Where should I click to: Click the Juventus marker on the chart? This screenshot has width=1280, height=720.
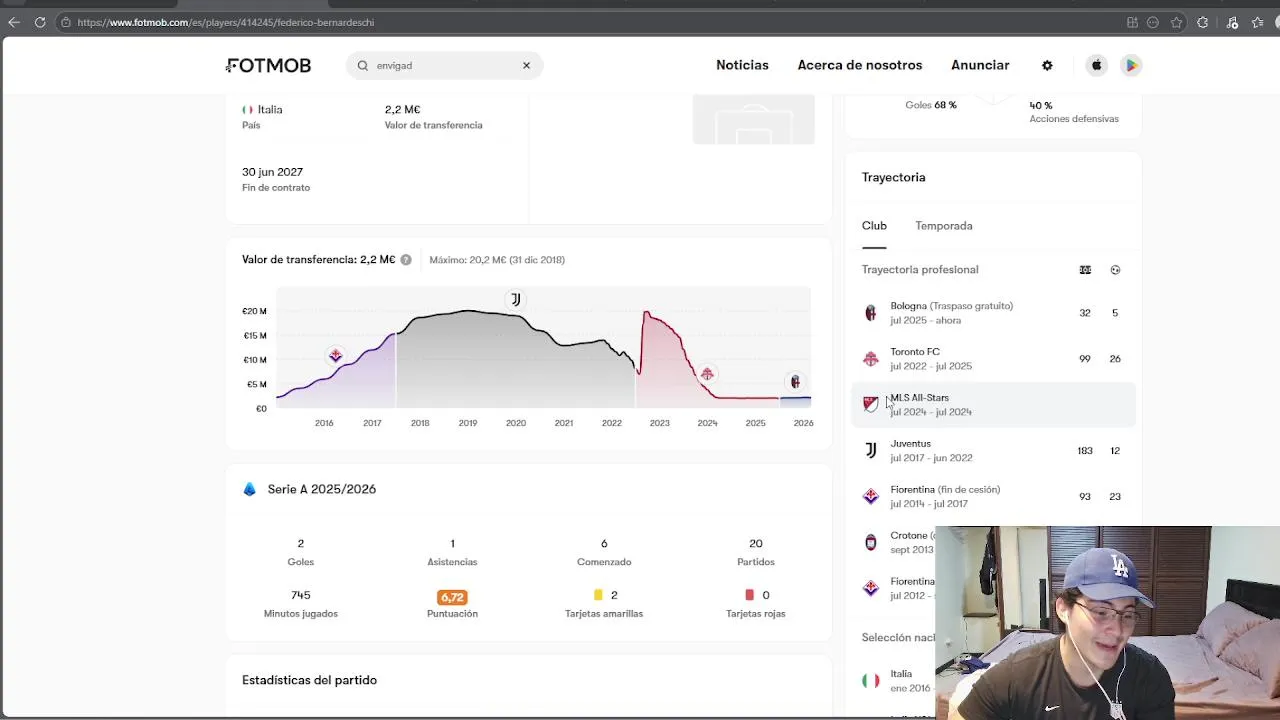pos(515,299)
